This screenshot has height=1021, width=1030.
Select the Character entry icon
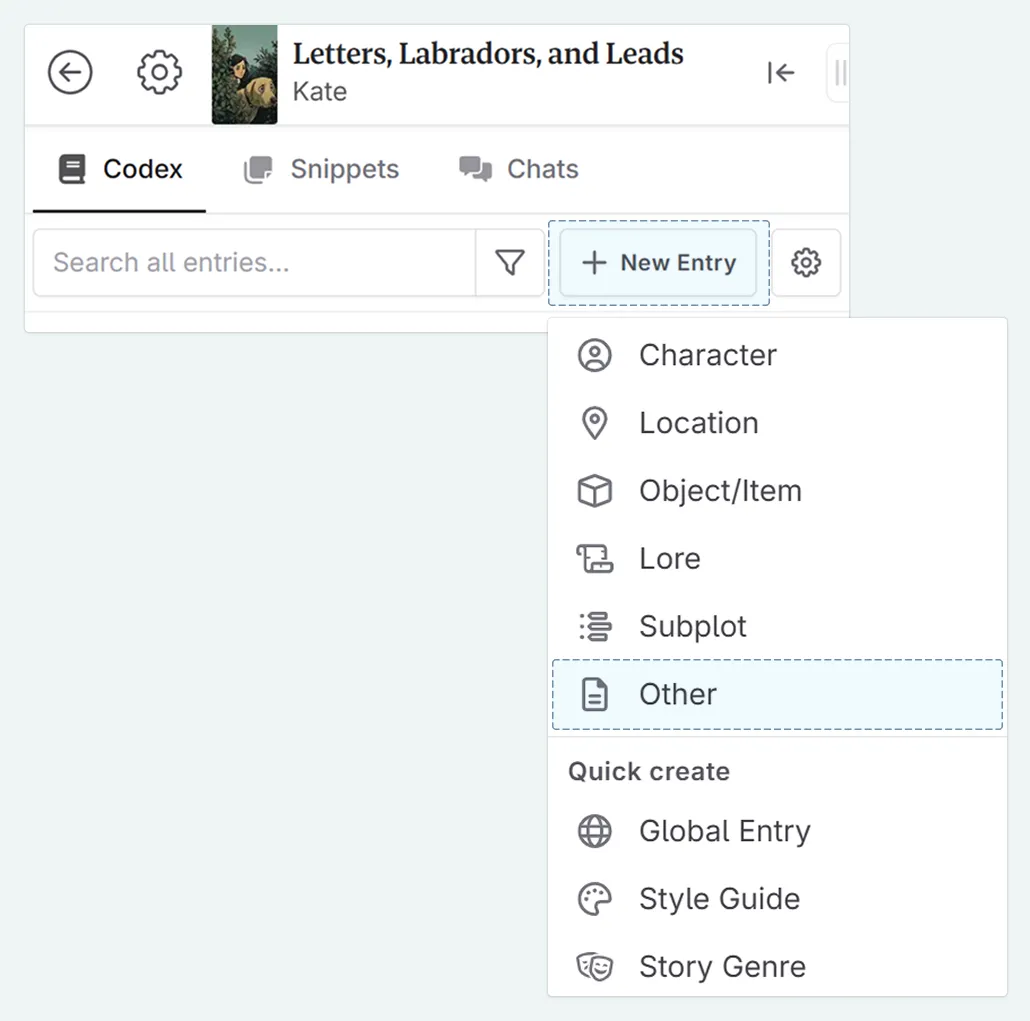595,354
